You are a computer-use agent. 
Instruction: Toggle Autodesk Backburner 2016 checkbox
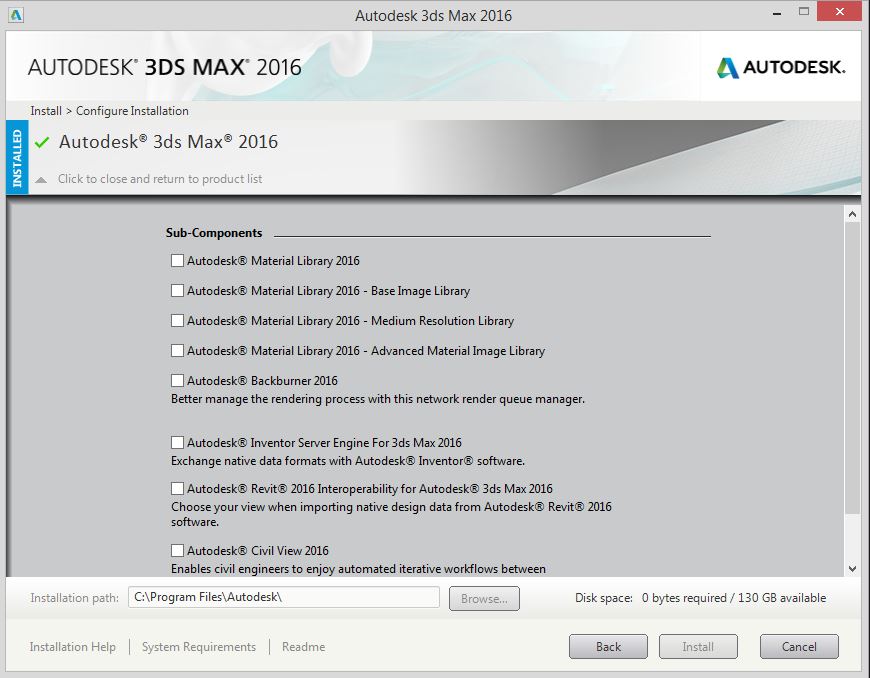177,381
